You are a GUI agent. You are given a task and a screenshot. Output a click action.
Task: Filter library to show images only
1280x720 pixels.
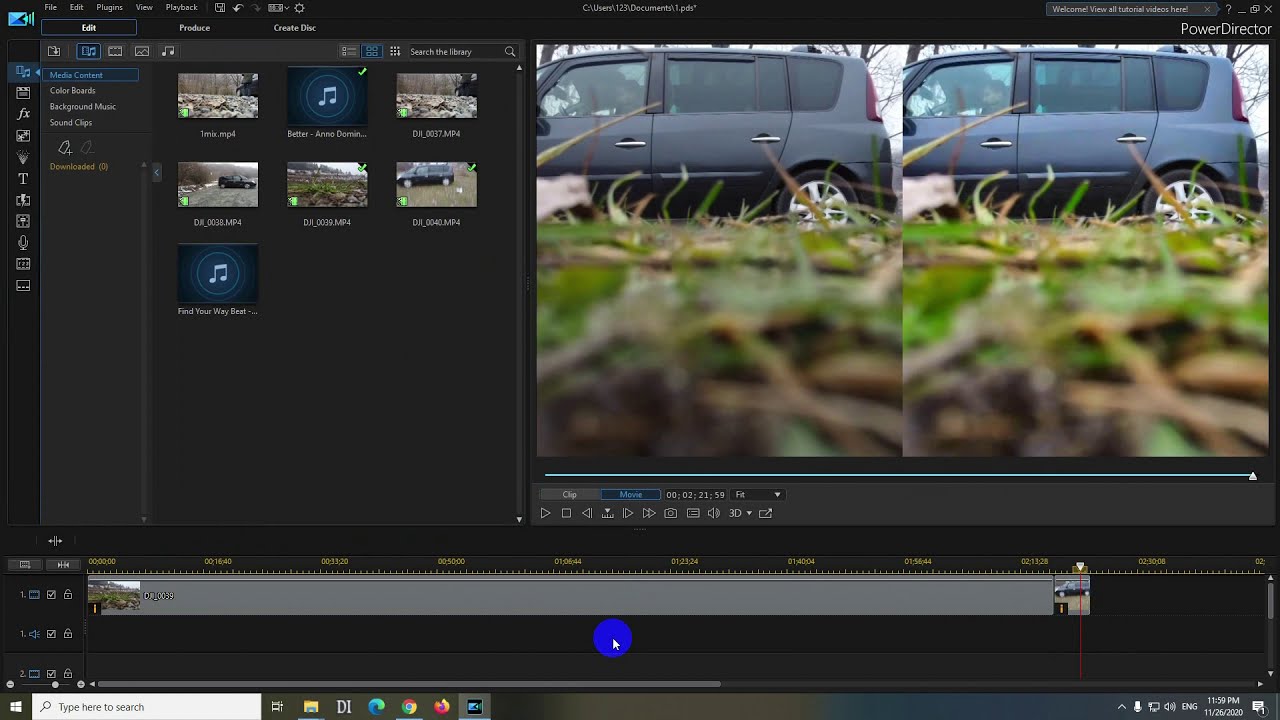142,51
